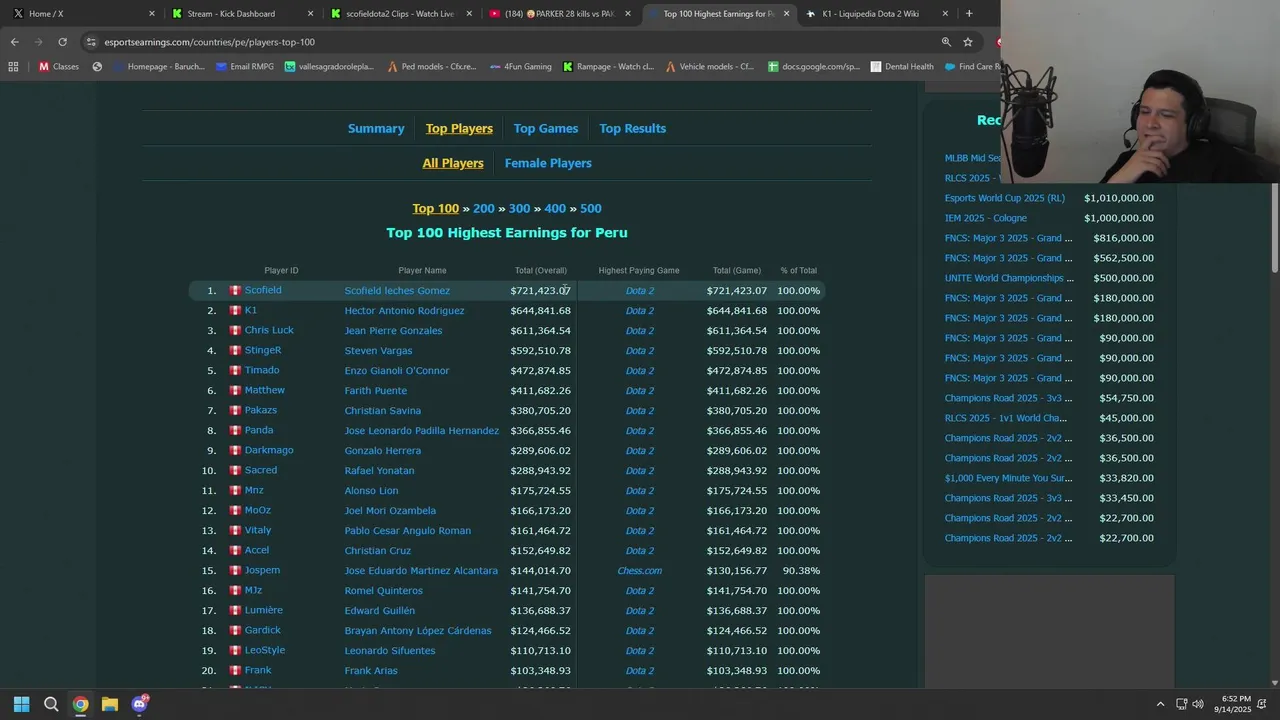1280x720 pixels.
Task: Close the K1 - Liquipedia Dota 2 Wiki tab
Action: [x=945, y=14]
